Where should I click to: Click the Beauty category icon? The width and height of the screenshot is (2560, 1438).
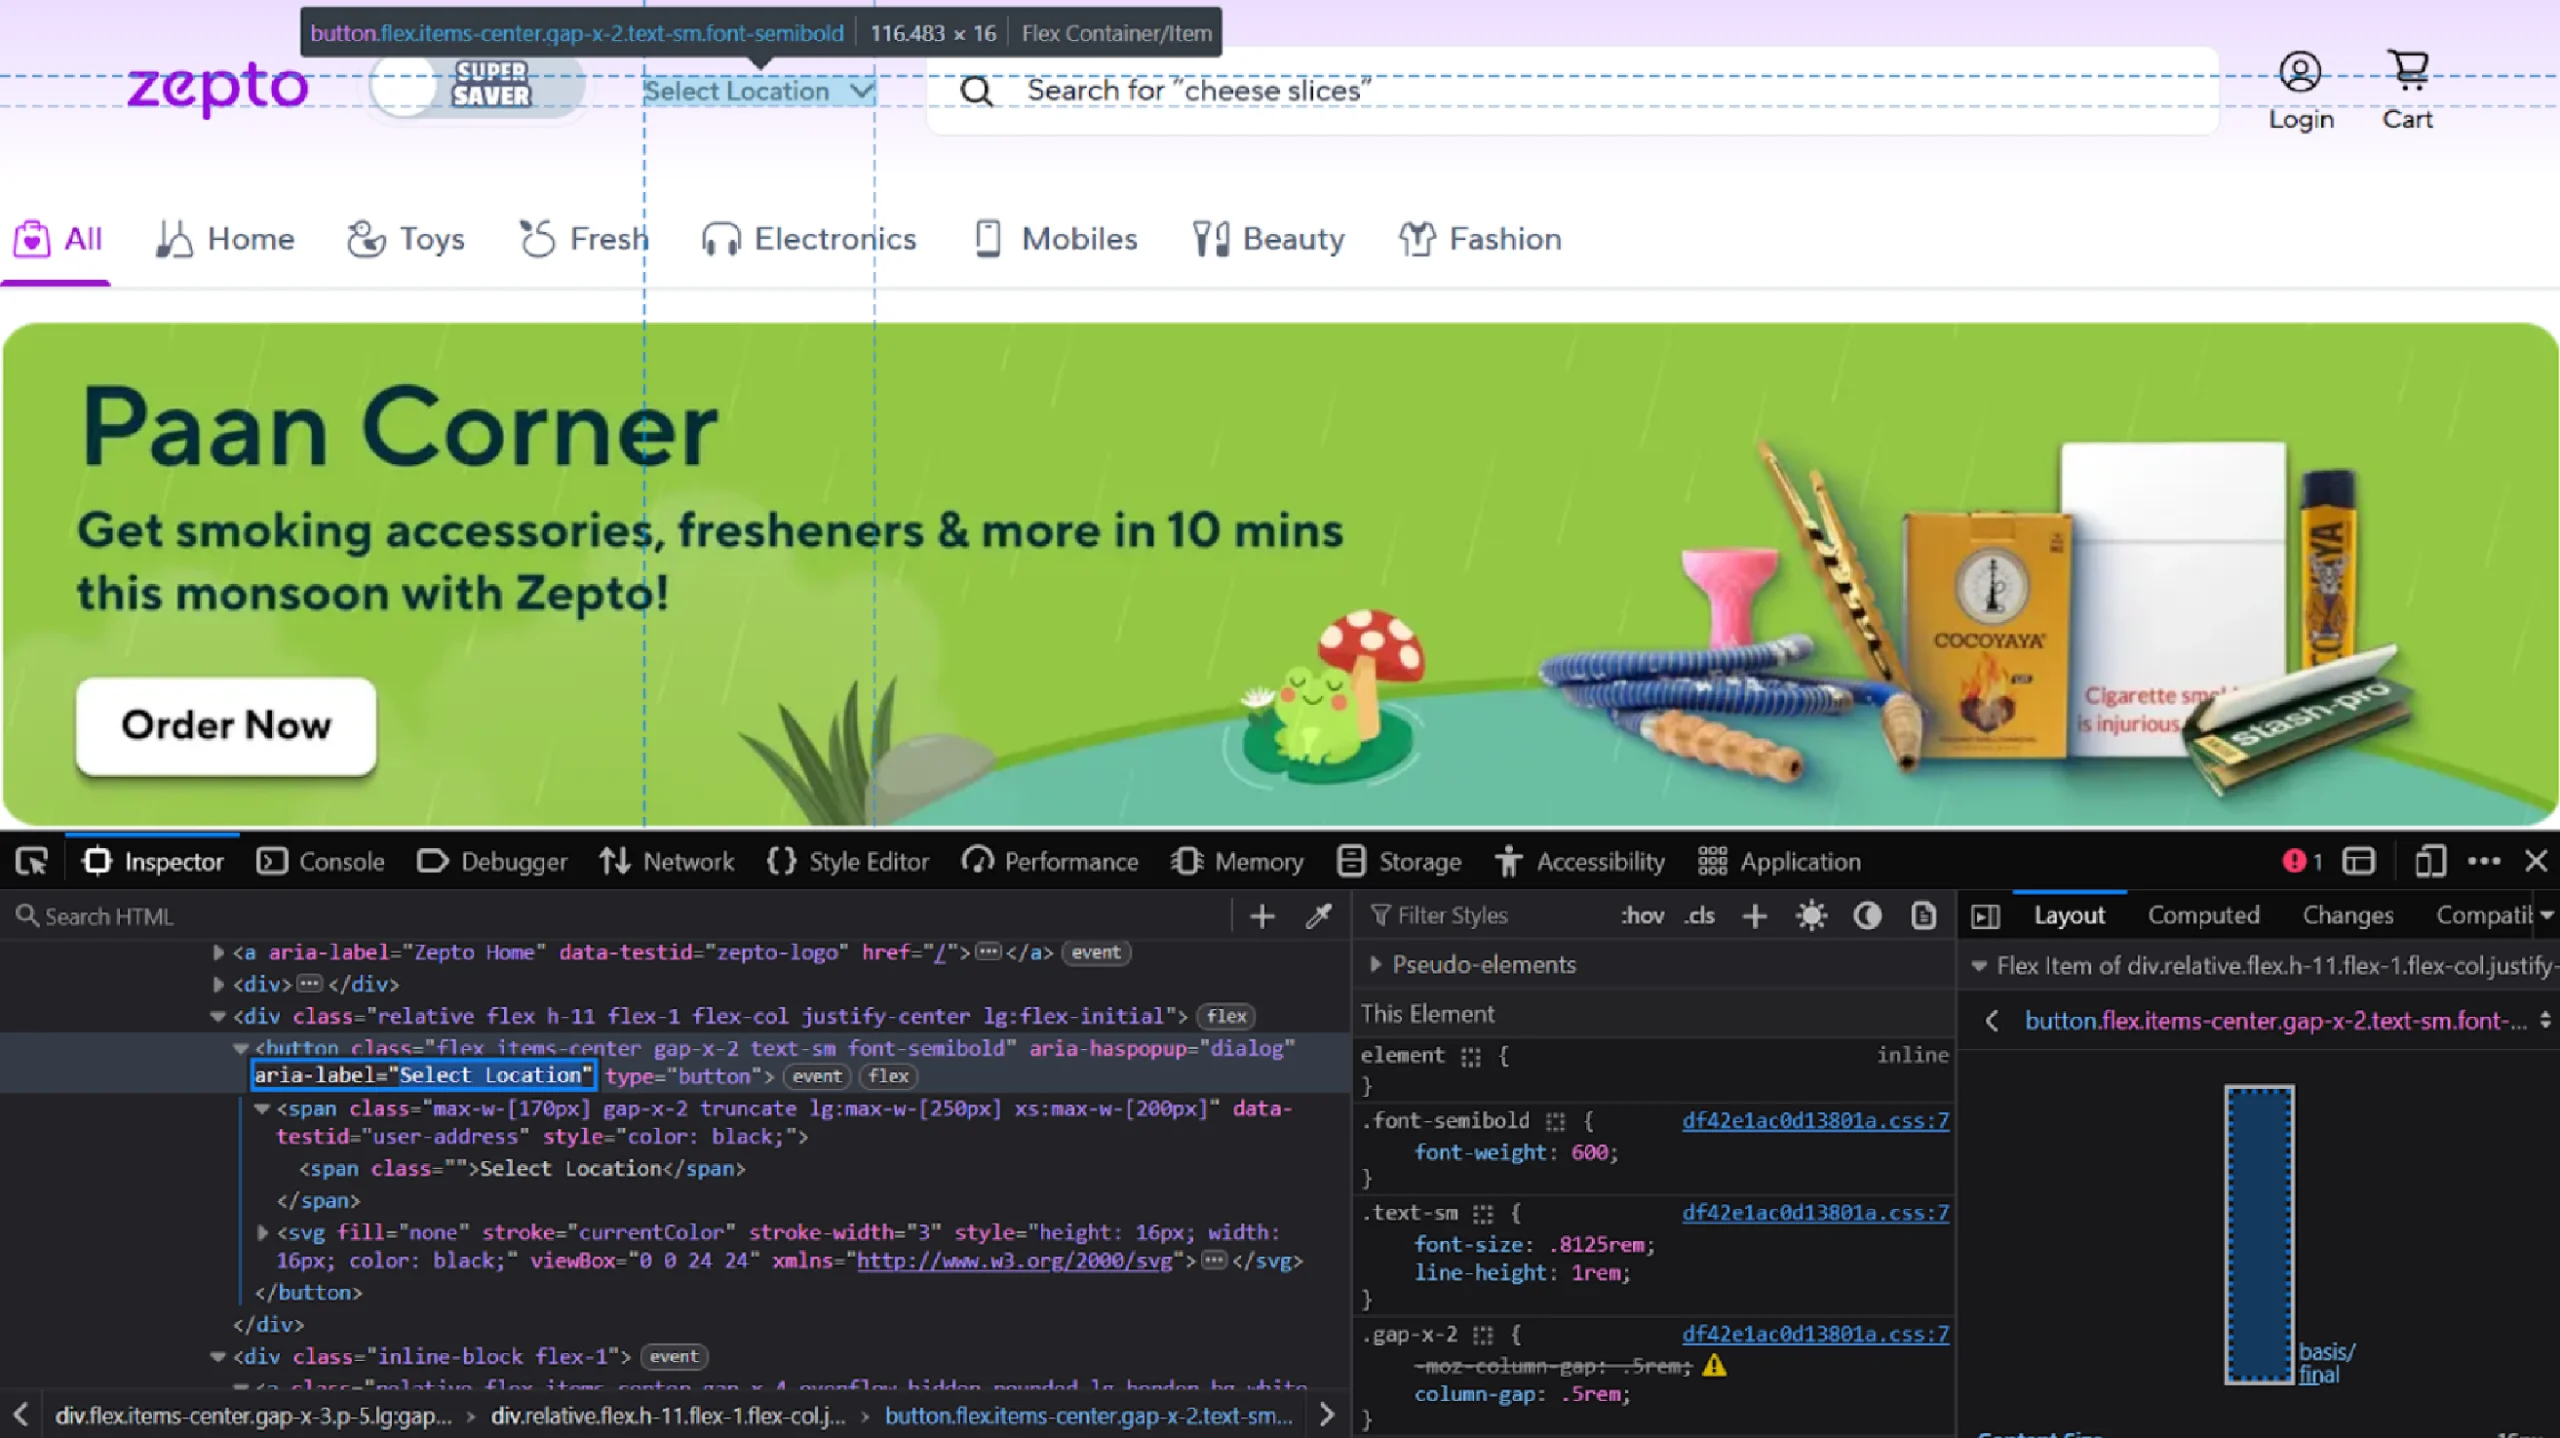click(1211, 239)
